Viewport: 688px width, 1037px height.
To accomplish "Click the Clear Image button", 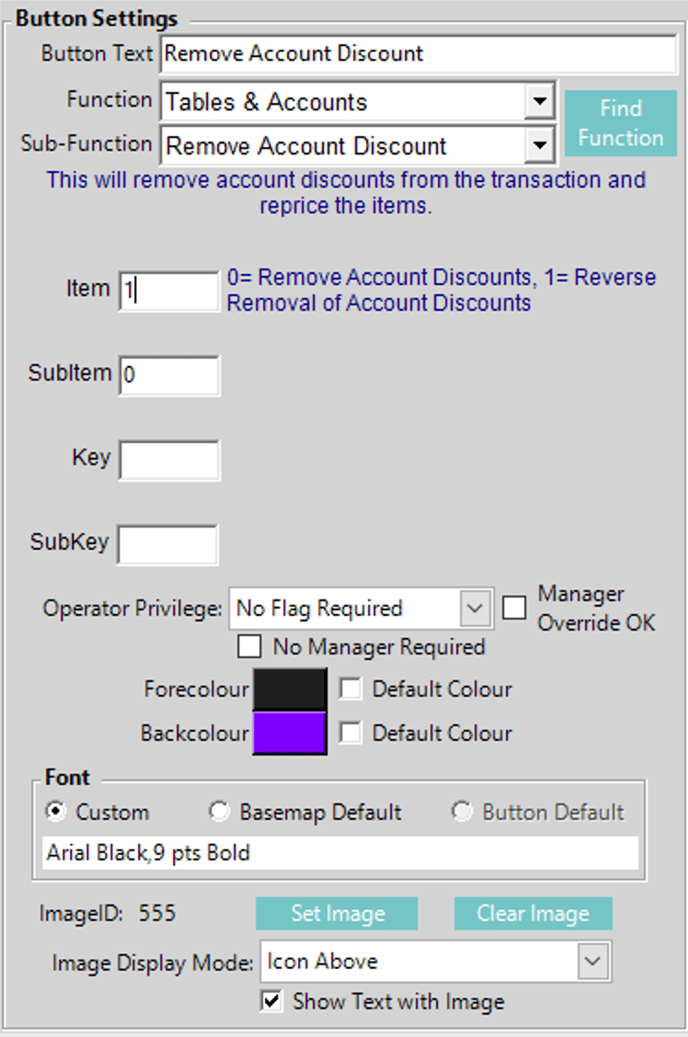I will pyautogui.click(x=533, y=913).
